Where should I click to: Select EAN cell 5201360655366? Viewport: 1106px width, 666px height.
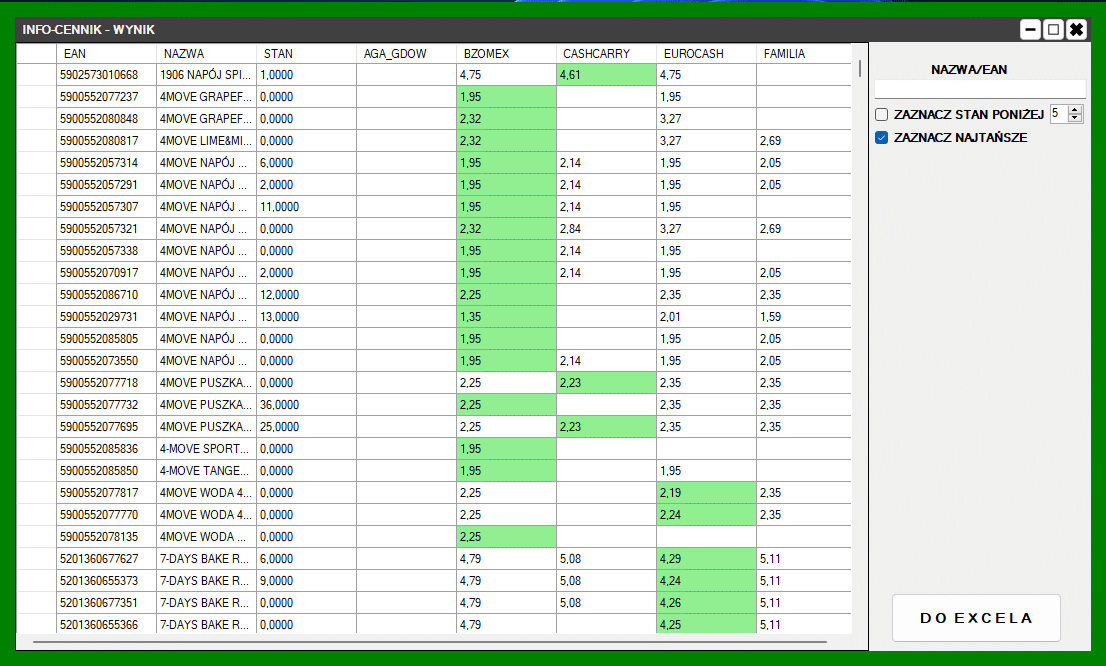[107, 624]
